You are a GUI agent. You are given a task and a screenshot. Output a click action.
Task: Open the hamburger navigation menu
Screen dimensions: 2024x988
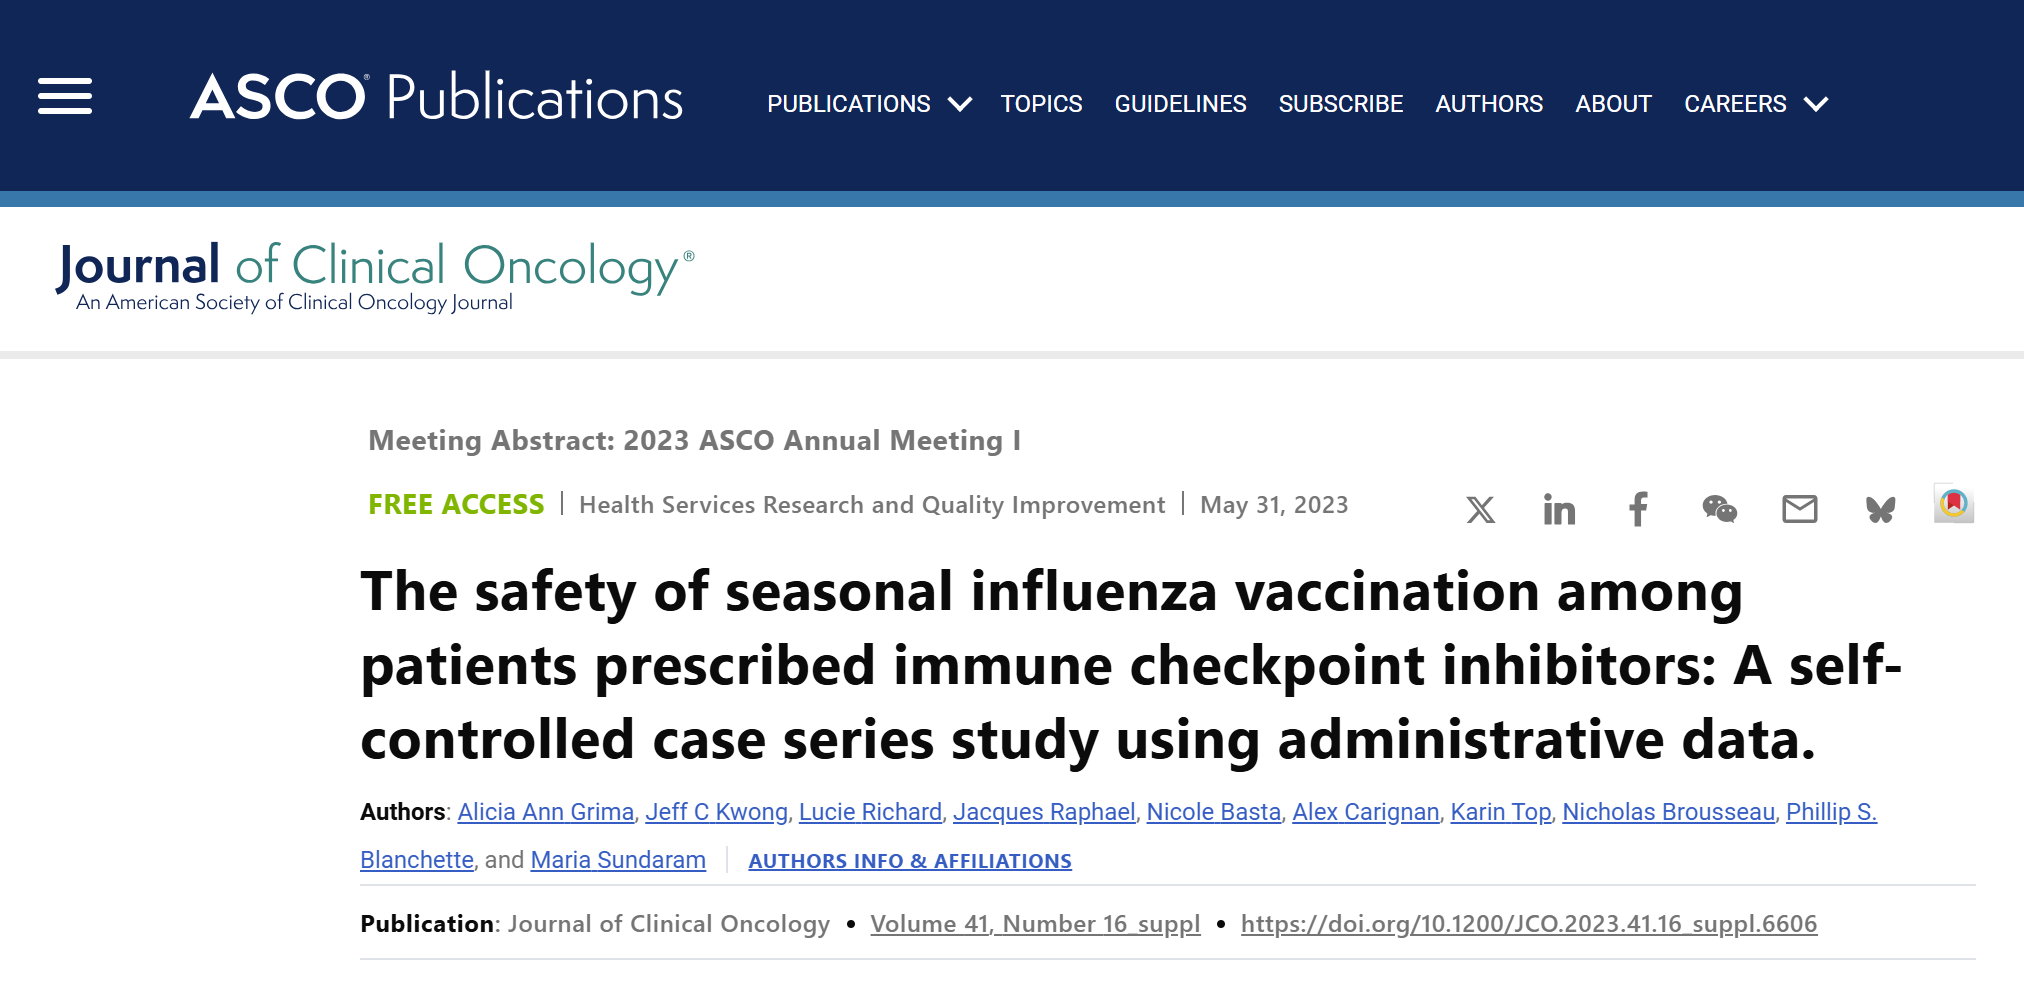(65, 97)
